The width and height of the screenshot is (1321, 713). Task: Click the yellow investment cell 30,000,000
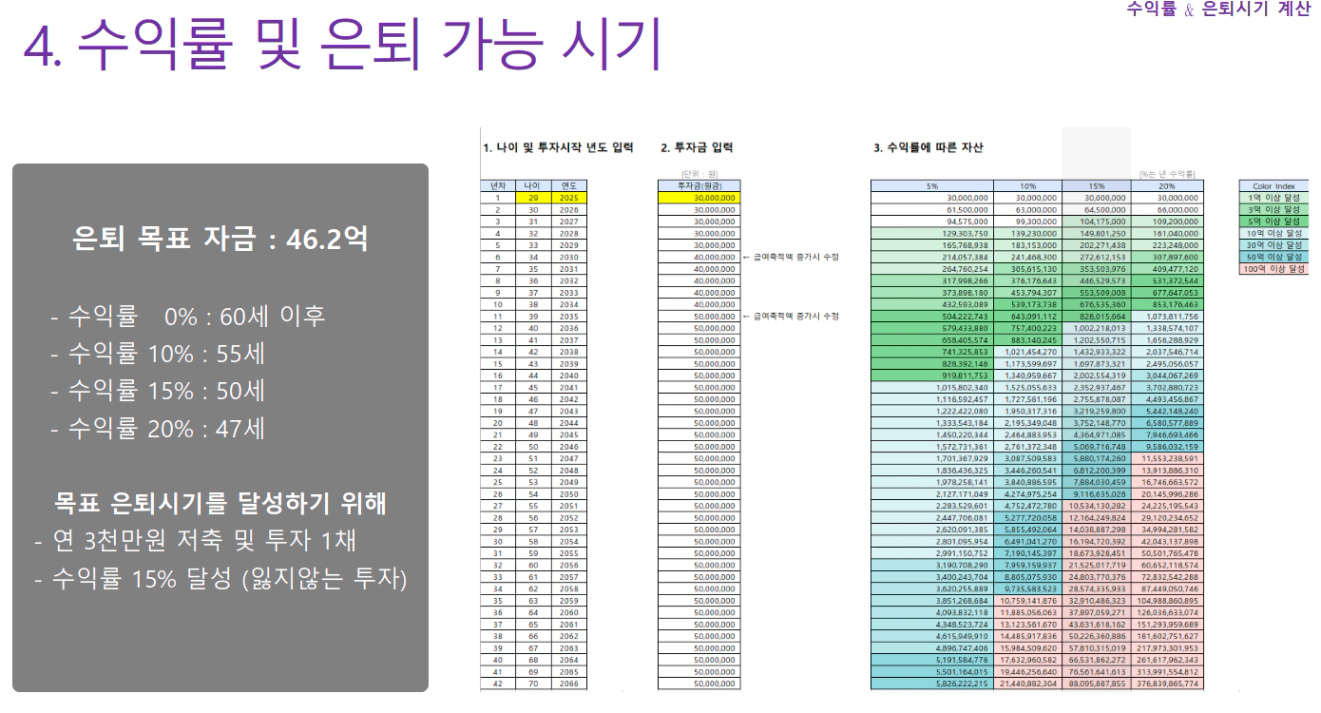tap(699, 198)
